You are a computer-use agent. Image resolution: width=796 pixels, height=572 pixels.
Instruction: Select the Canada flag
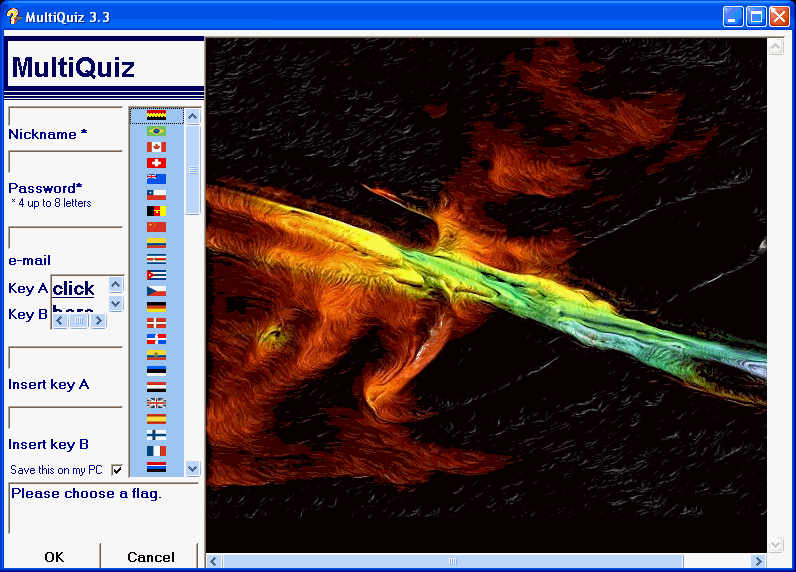pos(156,147)
